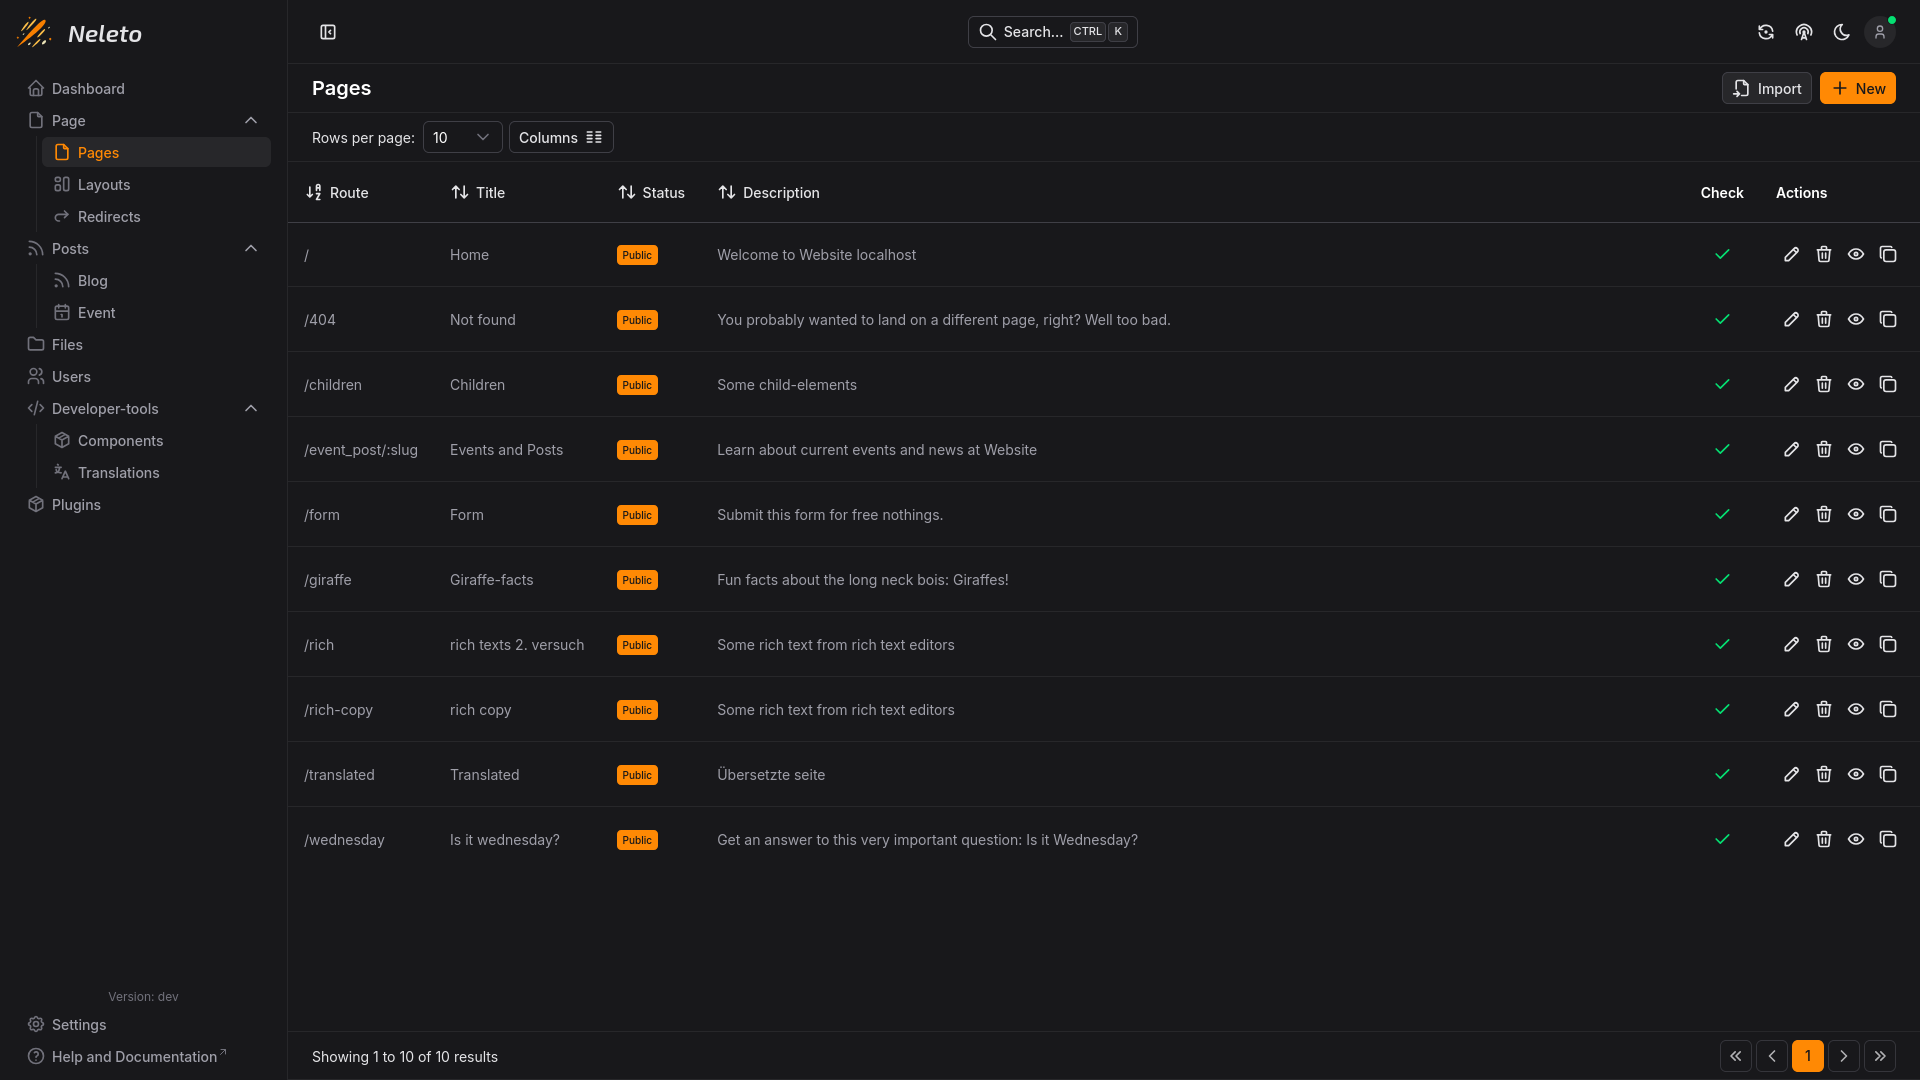Edit the /wednesday page via pencil icon
Screen dimensions: 1920x1080
click(1791, 840)
